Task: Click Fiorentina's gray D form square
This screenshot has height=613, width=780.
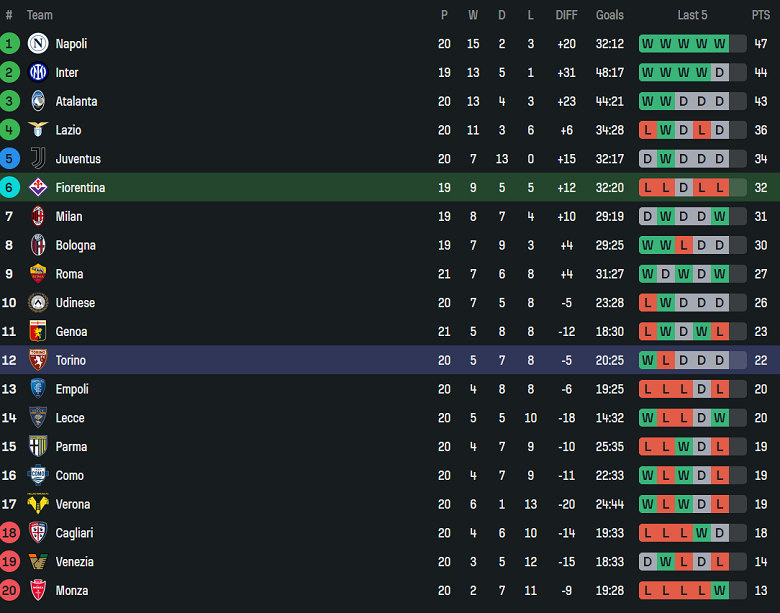Action: (x=683, y=187)
